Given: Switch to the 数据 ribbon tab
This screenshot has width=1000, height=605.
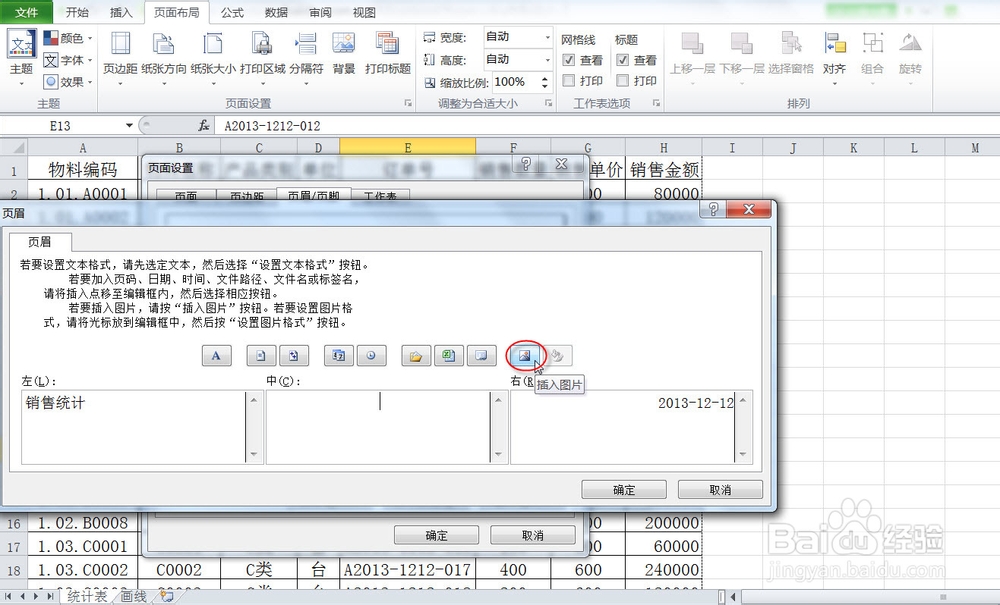Looking at the screenshot, I should click(x=276, y=12).
